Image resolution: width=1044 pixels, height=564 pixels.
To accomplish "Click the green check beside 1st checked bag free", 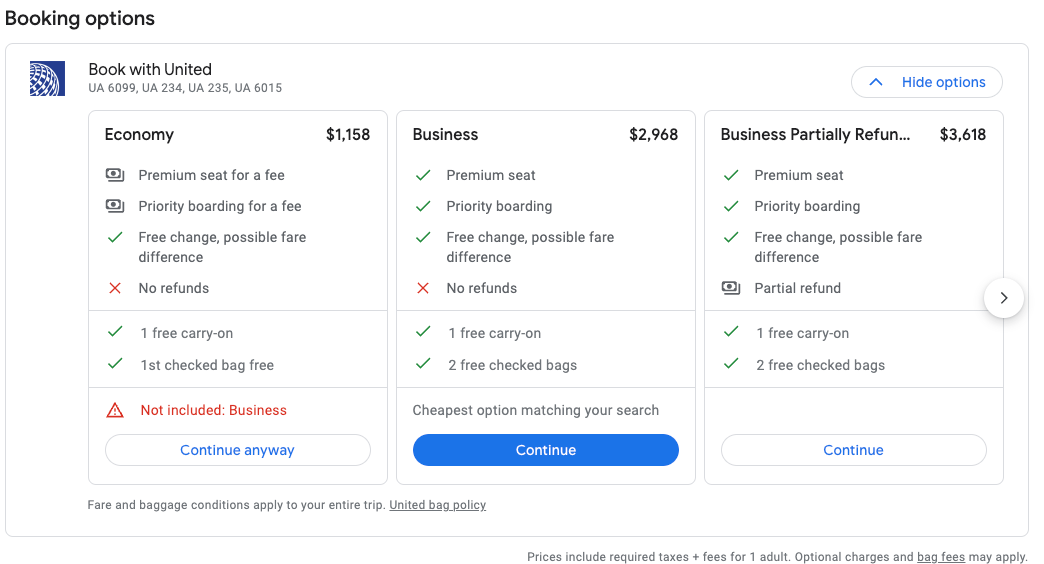I will coord(115,364).
